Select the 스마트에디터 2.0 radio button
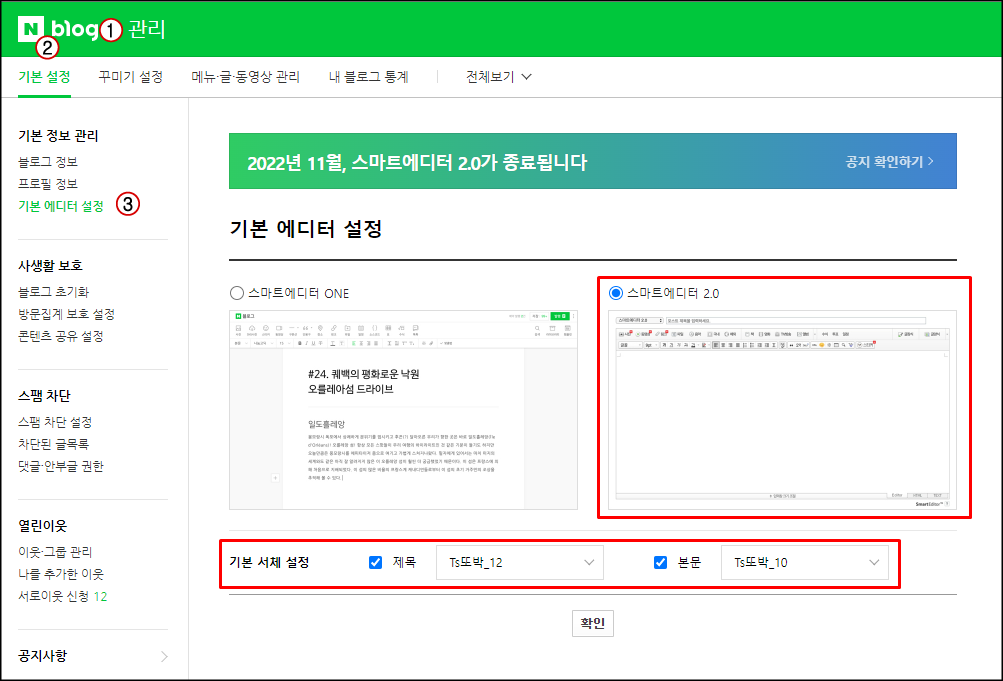Image resolution: width=1003 pixels, height=681 pixels. (x=615, y=293)
